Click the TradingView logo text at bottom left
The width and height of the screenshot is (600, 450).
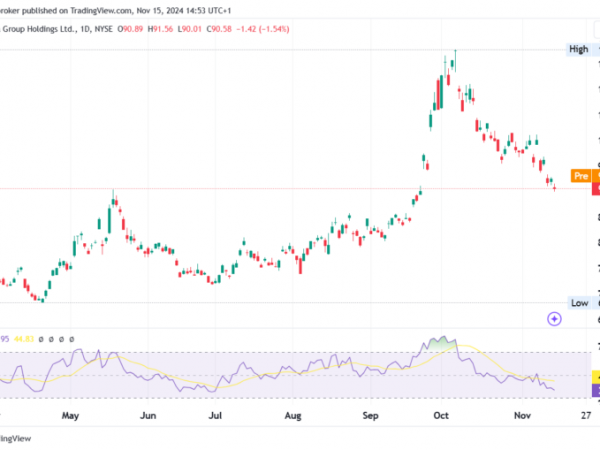pos(14,438)
